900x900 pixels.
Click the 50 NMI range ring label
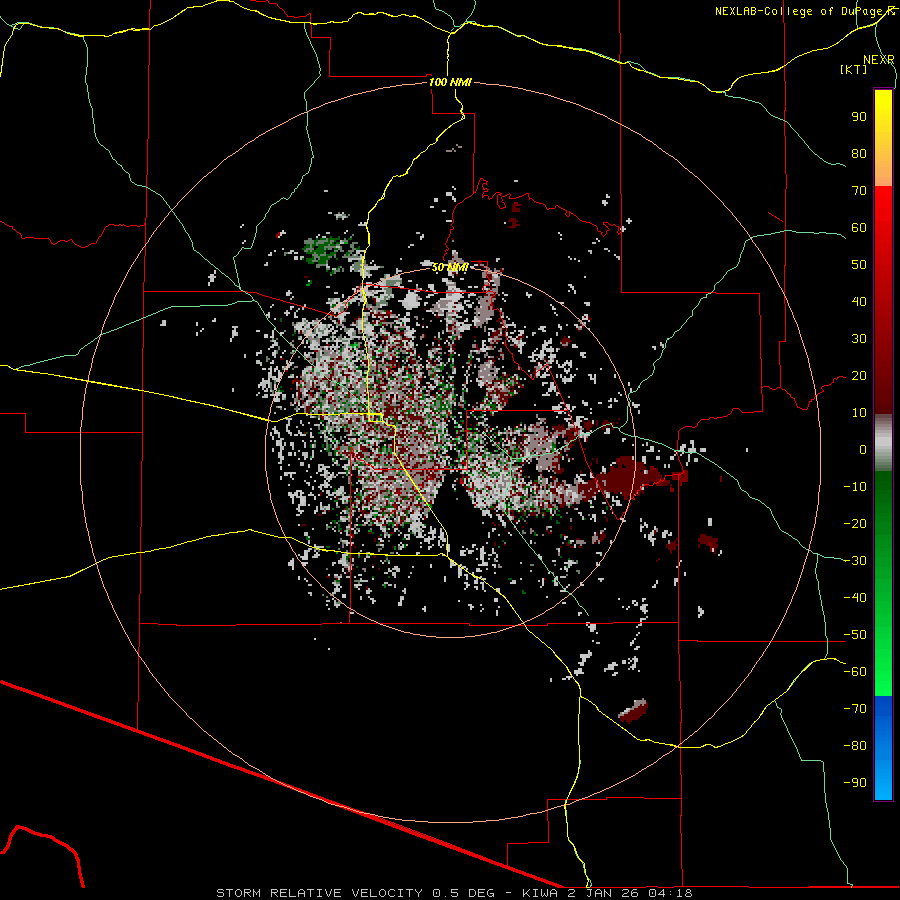450,267
